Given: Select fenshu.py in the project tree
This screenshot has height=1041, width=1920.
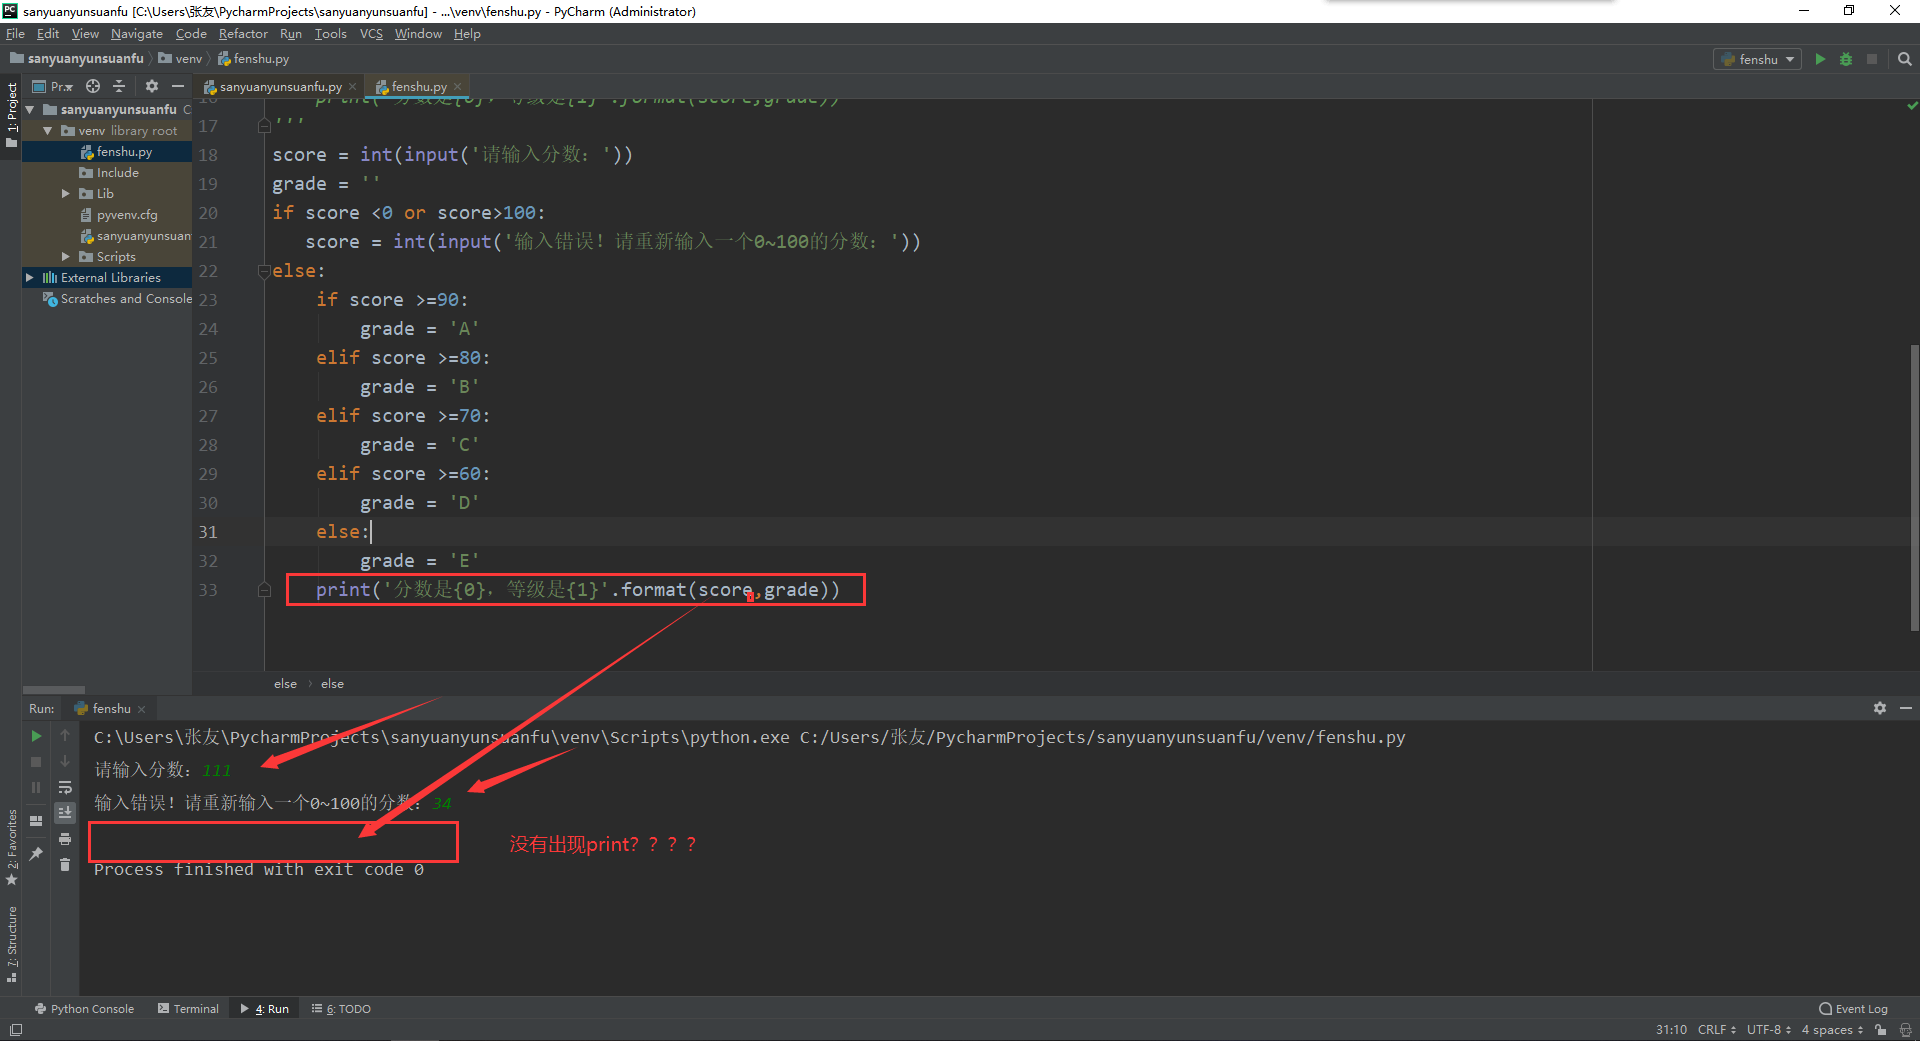Looking at the screenshot, I should 124,152.
